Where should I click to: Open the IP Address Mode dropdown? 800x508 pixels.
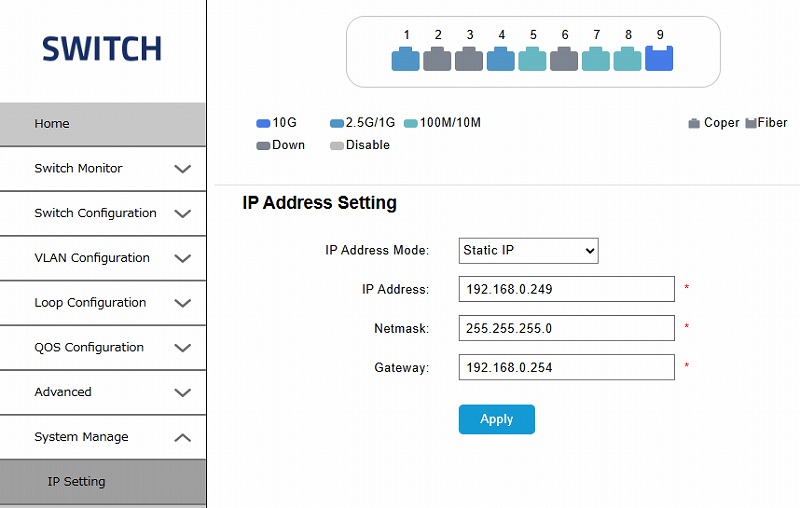point(529,250)
